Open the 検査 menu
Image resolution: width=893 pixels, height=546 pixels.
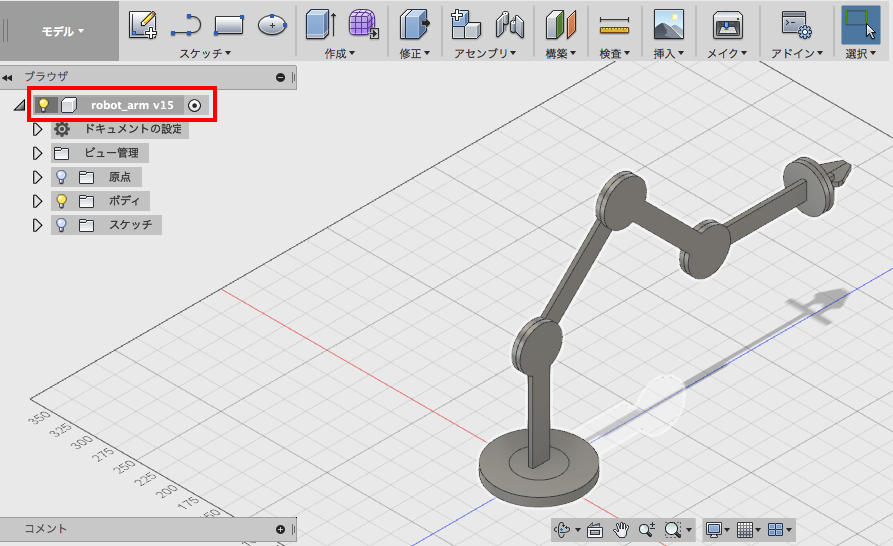(x=615, y=54)
